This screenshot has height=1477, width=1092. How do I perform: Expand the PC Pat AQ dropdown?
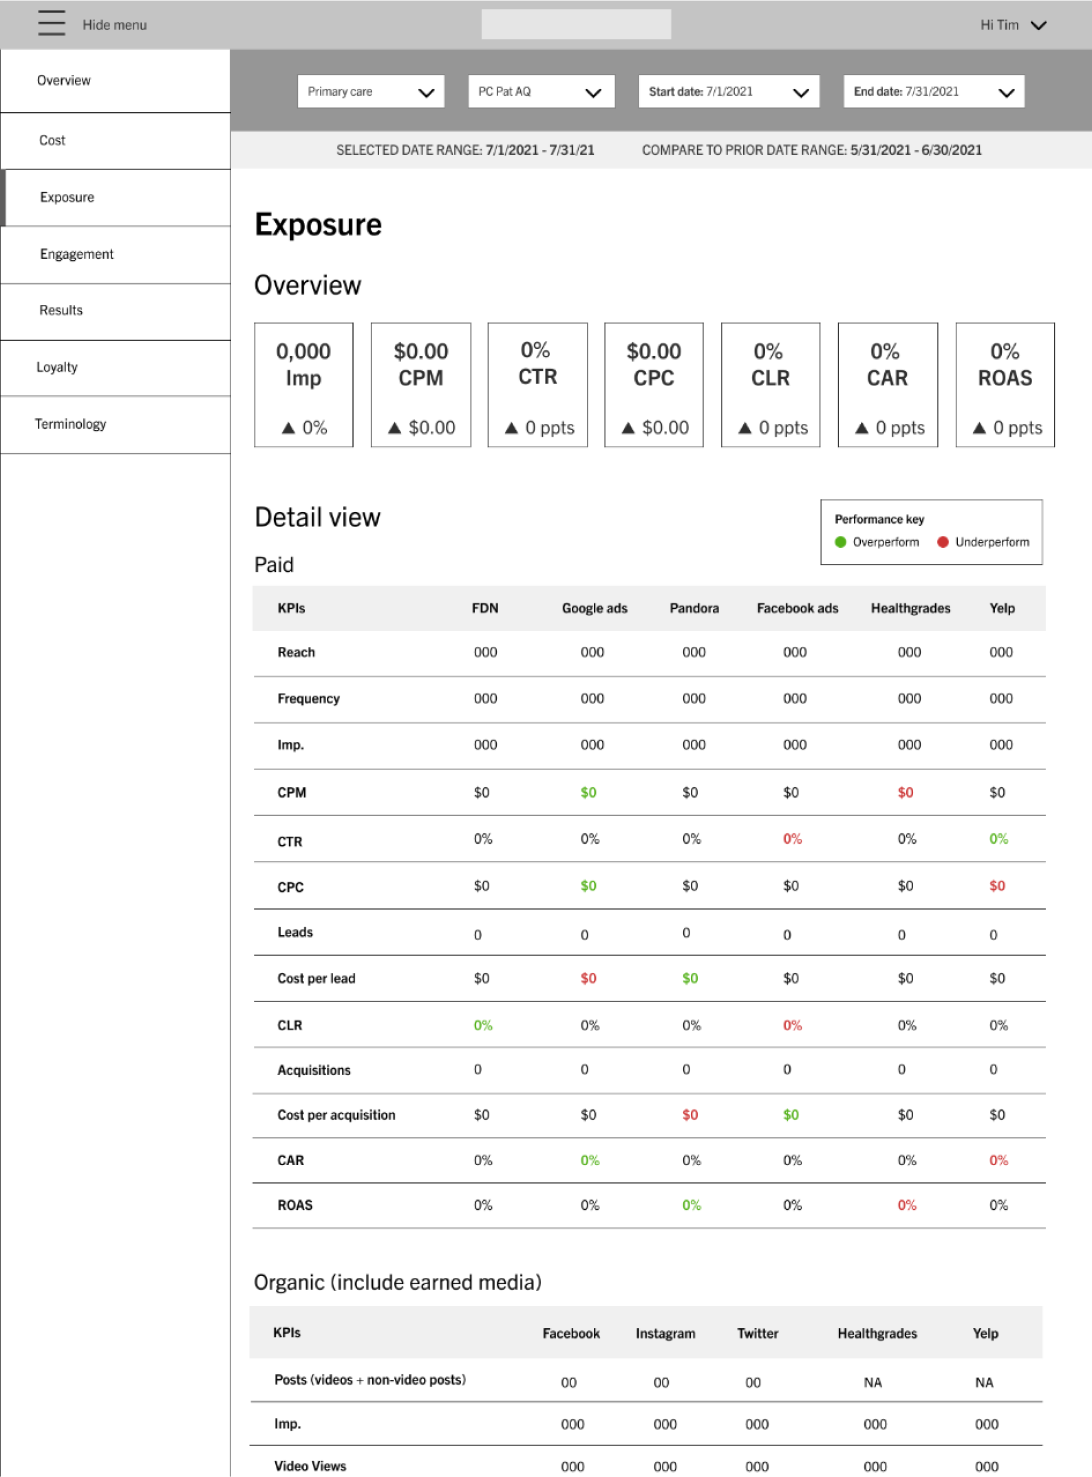[x=540, y=92]
